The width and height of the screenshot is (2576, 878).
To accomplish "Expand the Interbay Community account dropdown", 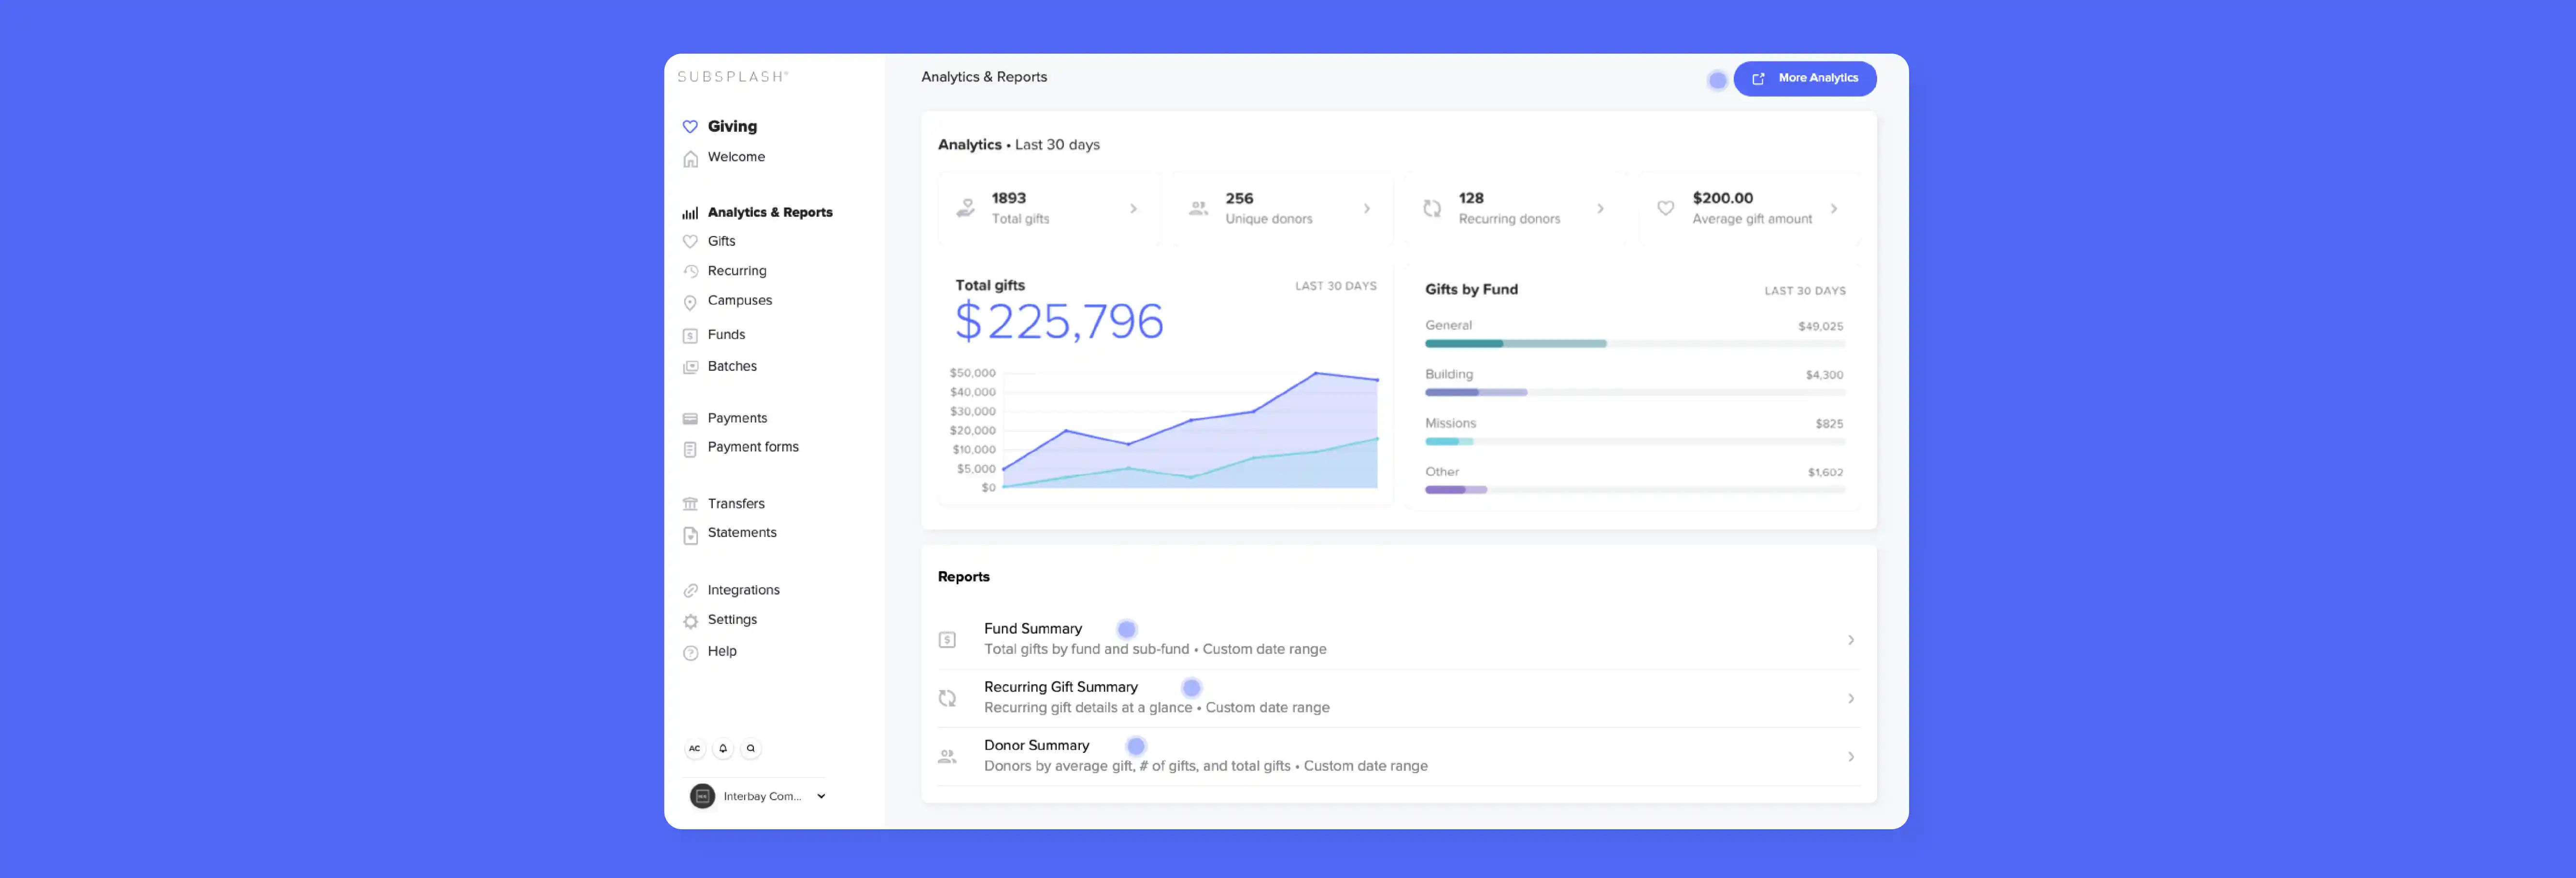I will click(821, 796).
